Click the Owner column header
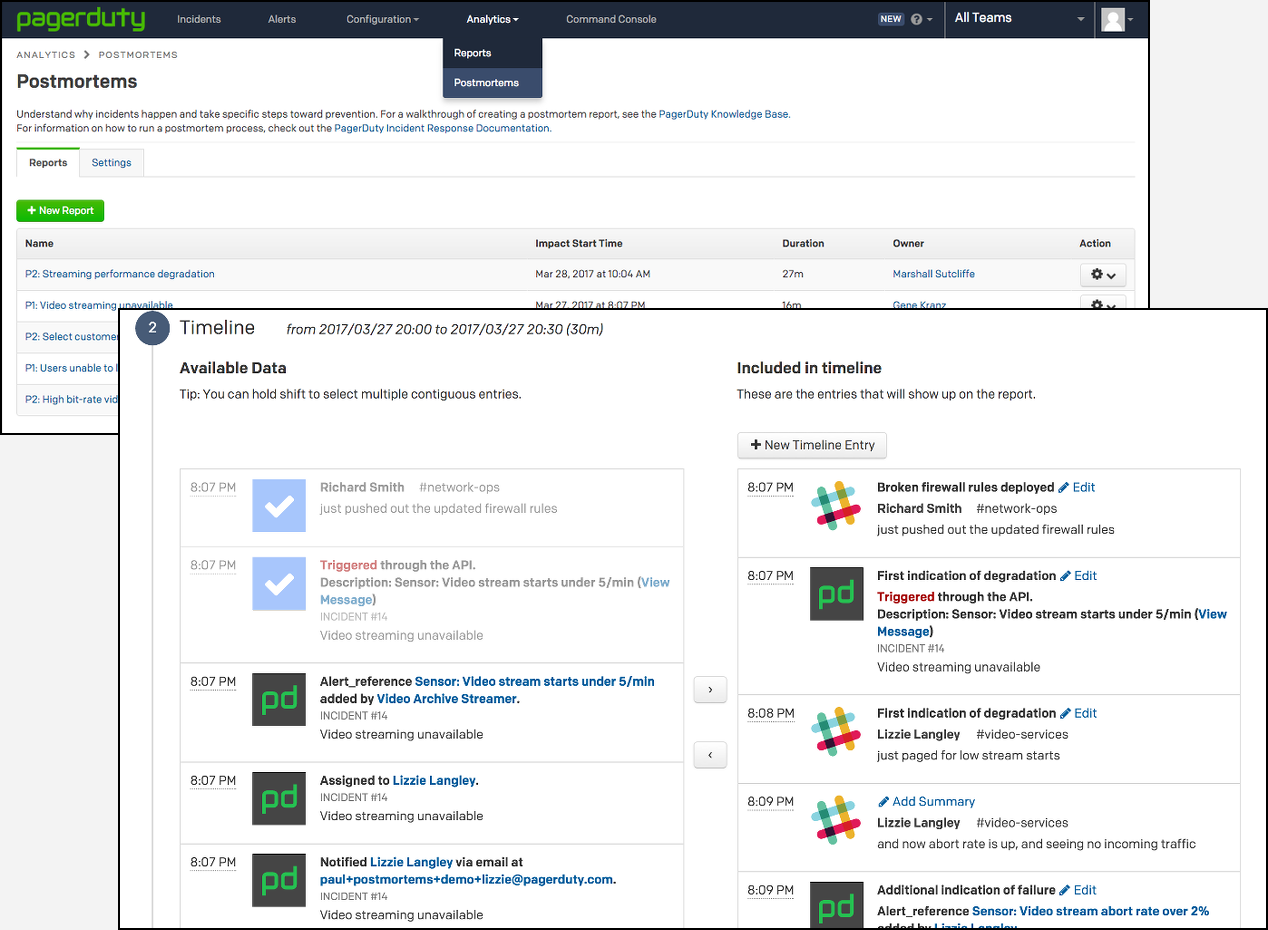Image resolution: width=1268 pixels, height=930 pixels. (908, 243)
